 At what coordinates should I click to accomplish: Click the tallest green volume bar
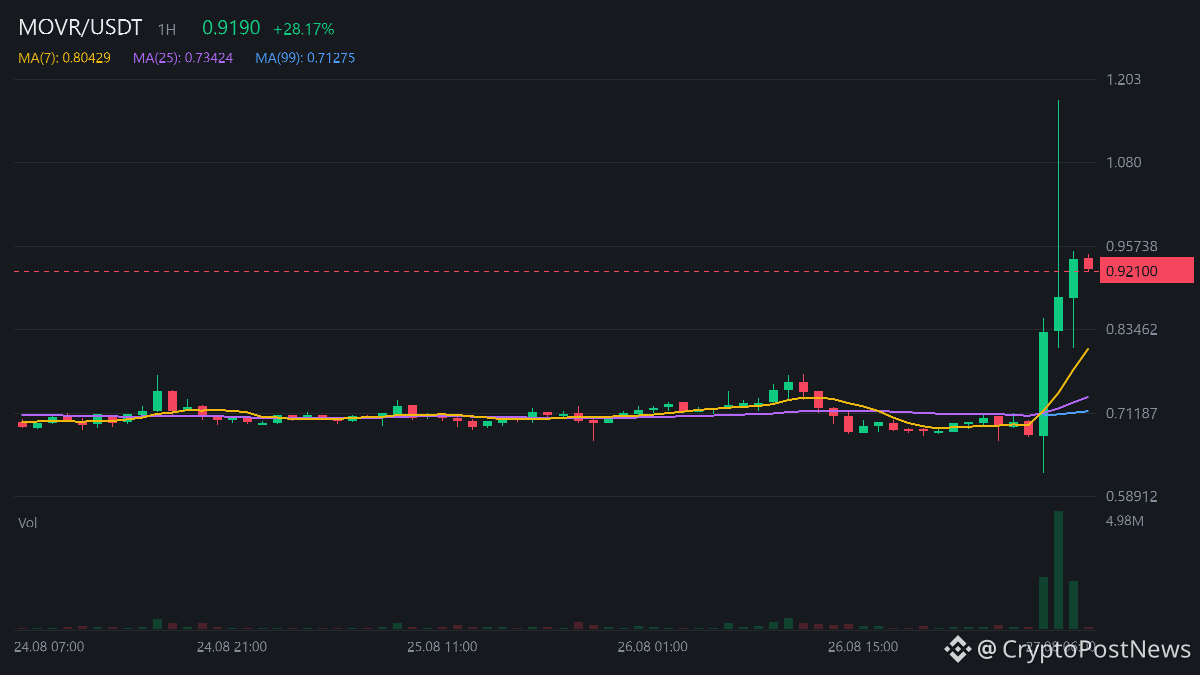(x=1058, y=570)
